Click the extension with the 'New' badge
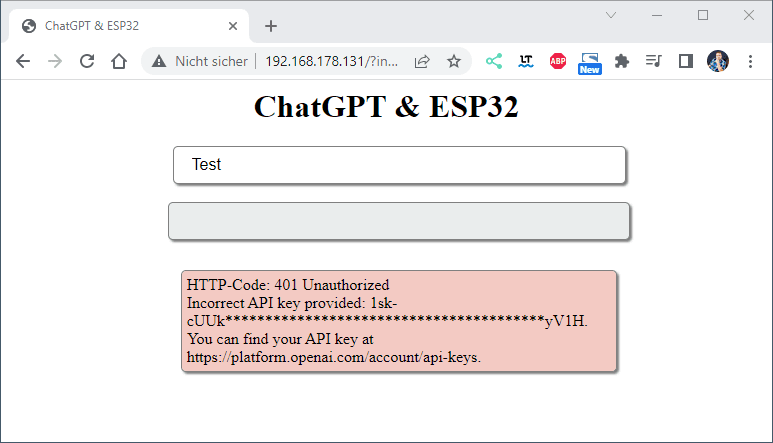This screenshot has height=443, width=773. pos(590,62)
